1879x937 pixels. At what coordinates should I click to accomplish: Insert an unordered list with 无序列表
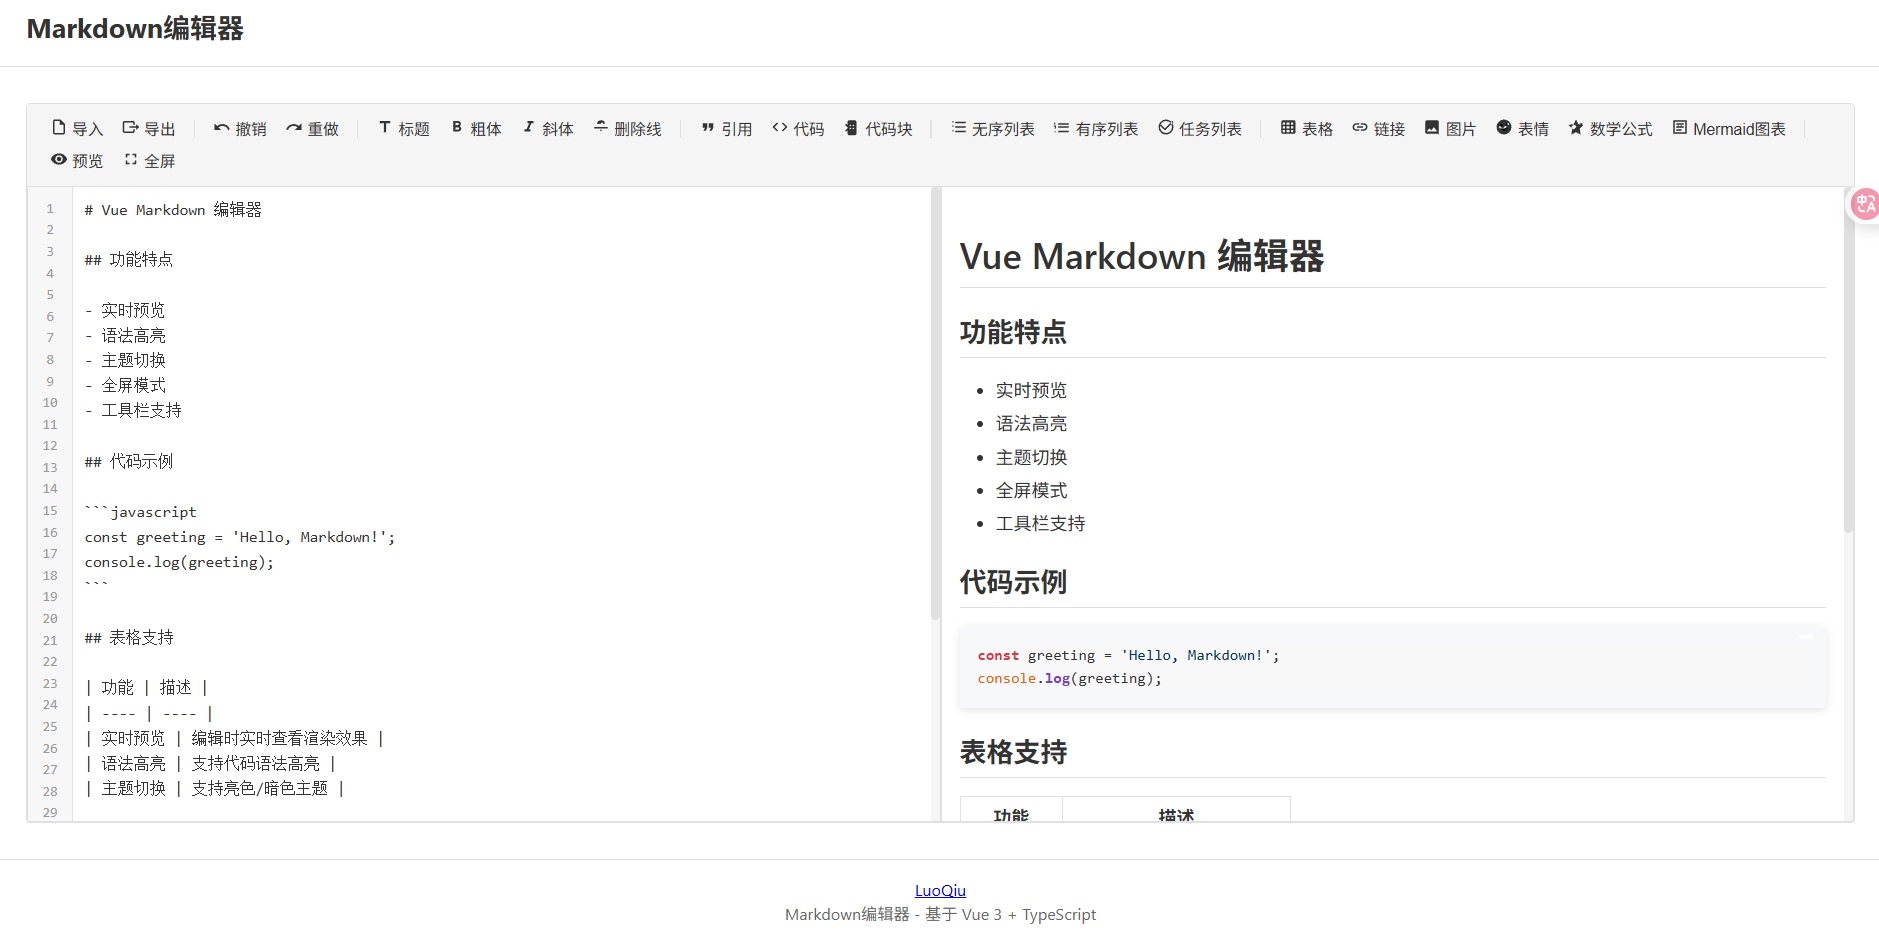click(x=993, y=129)
